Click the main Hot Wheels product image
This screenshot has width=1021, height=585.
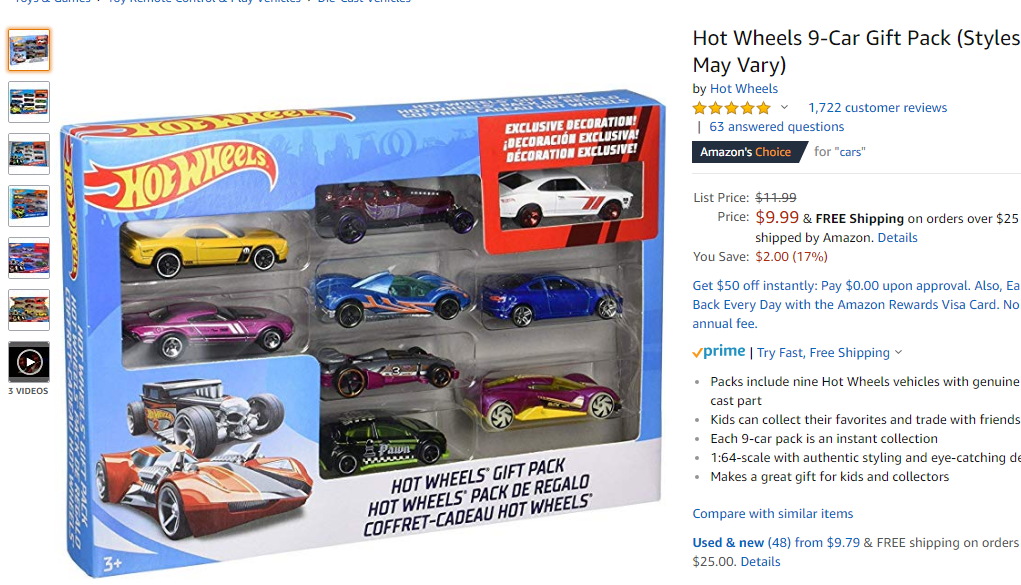click(x=363, y=332)
